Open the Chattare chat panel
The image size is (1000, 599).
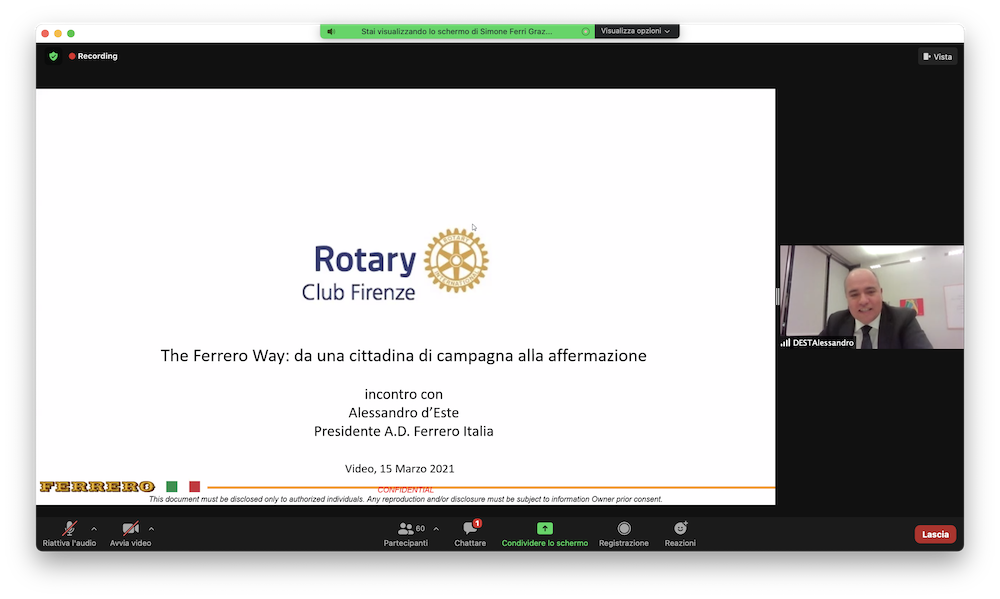tap(470, 534)
